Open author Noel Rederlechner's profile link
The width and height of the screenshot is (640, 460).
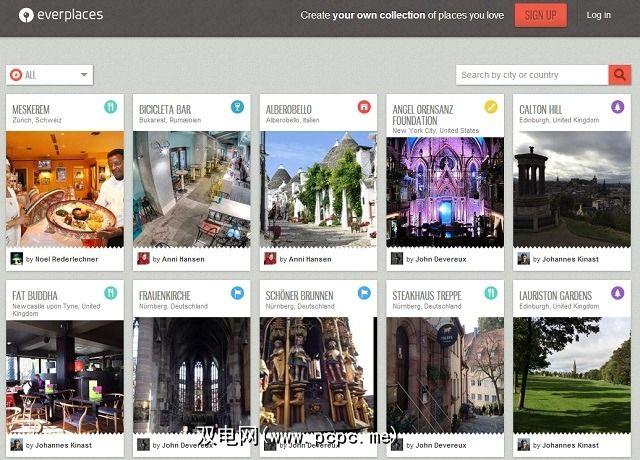coord(67,259)
